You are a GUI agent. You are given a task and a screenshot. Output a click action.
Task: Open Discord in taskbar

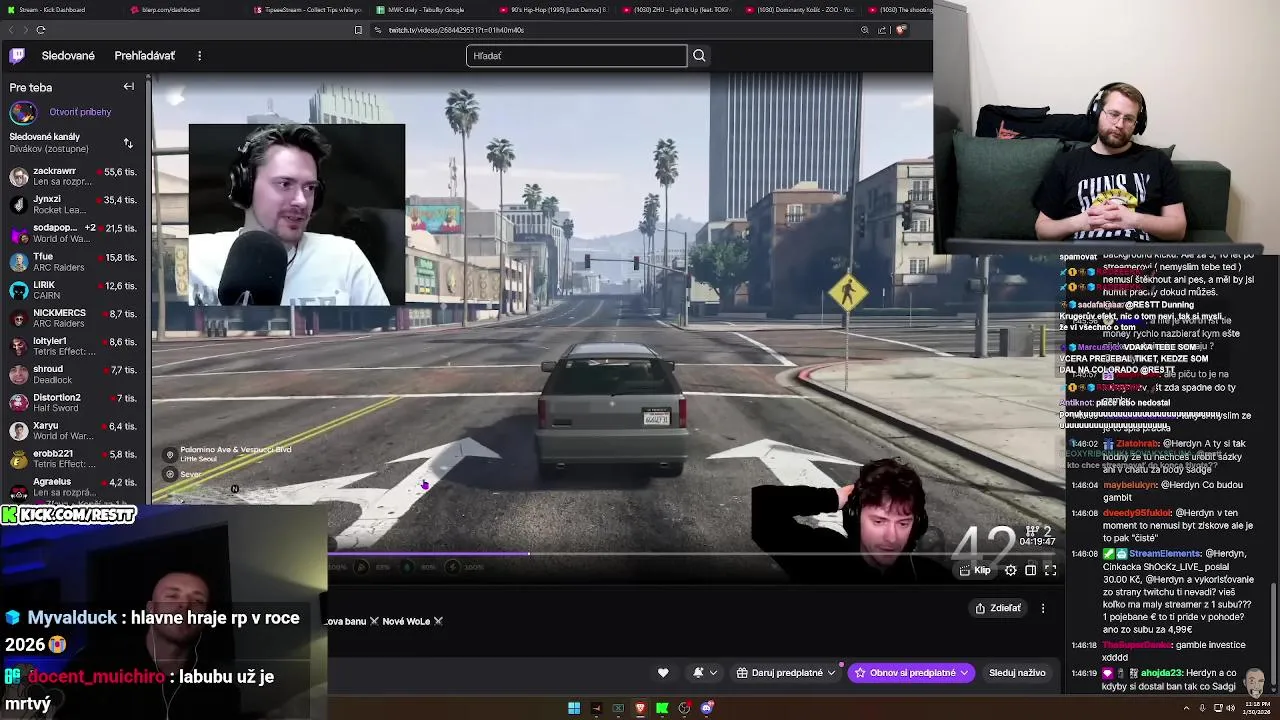(707, 708)
